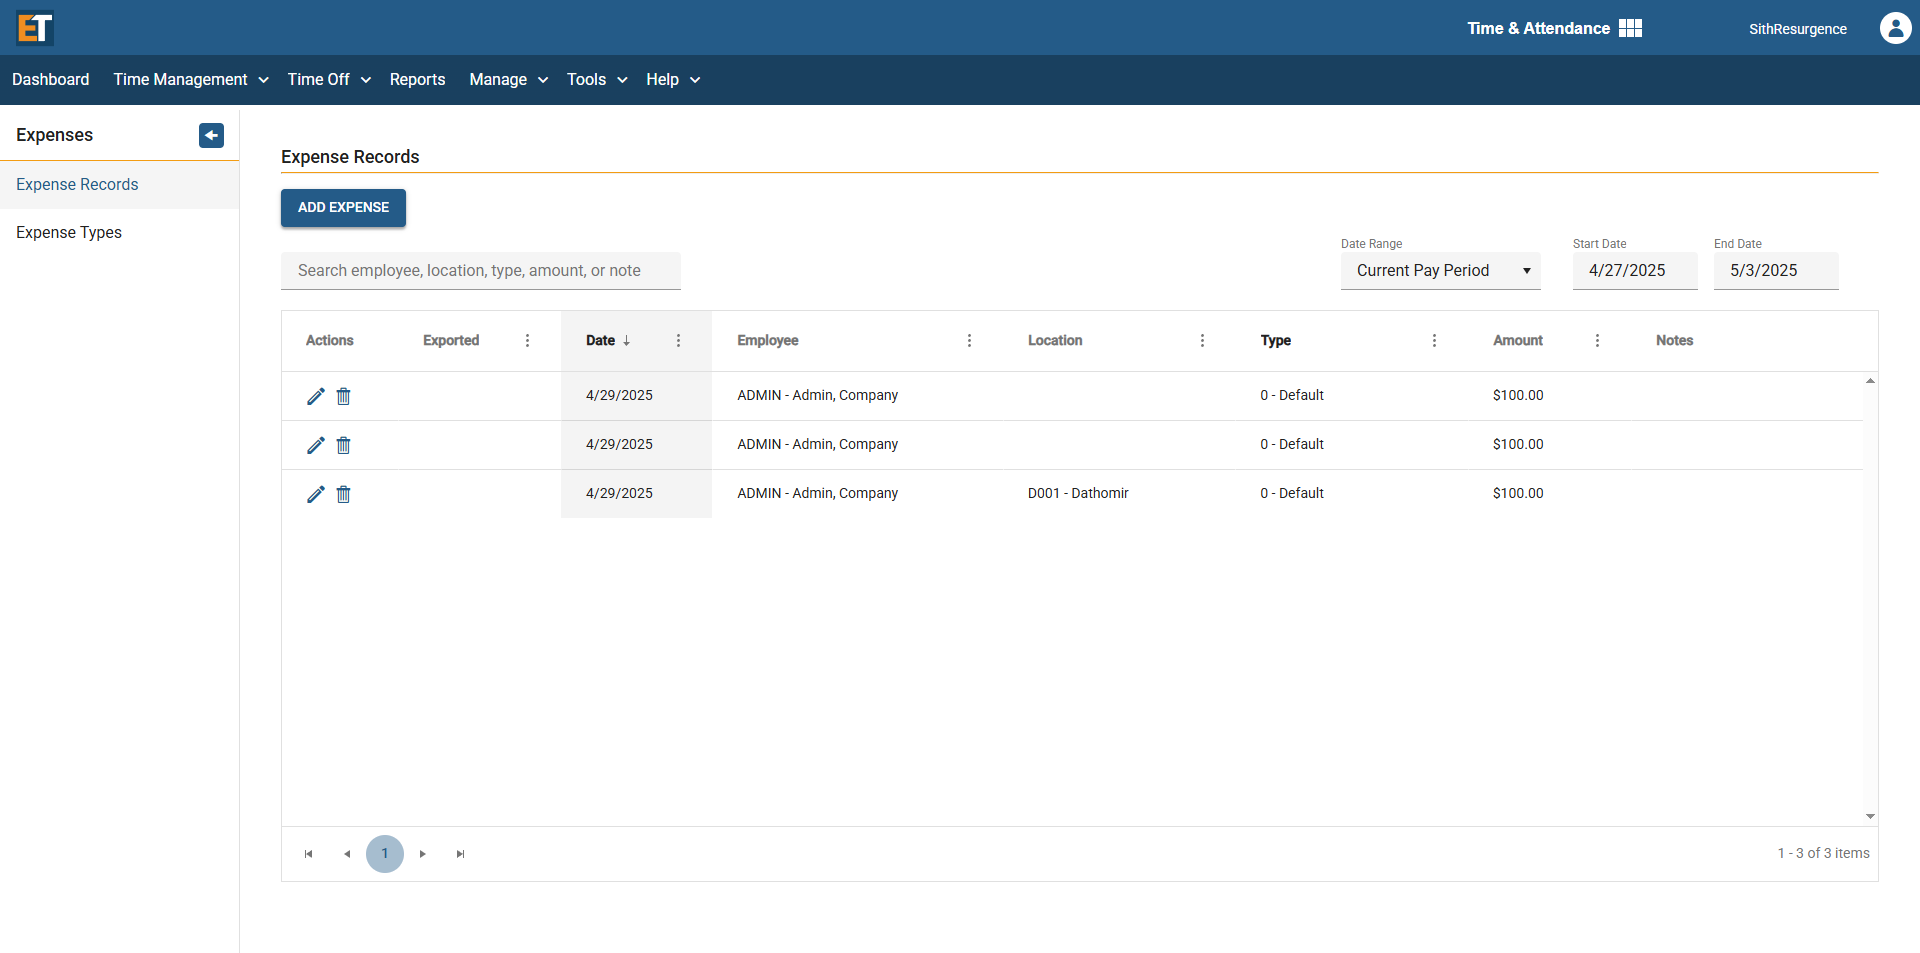Go to first page of records
Image resolution: width=1920 pixels, height=953 pixels.
click(x=309, y=854)
